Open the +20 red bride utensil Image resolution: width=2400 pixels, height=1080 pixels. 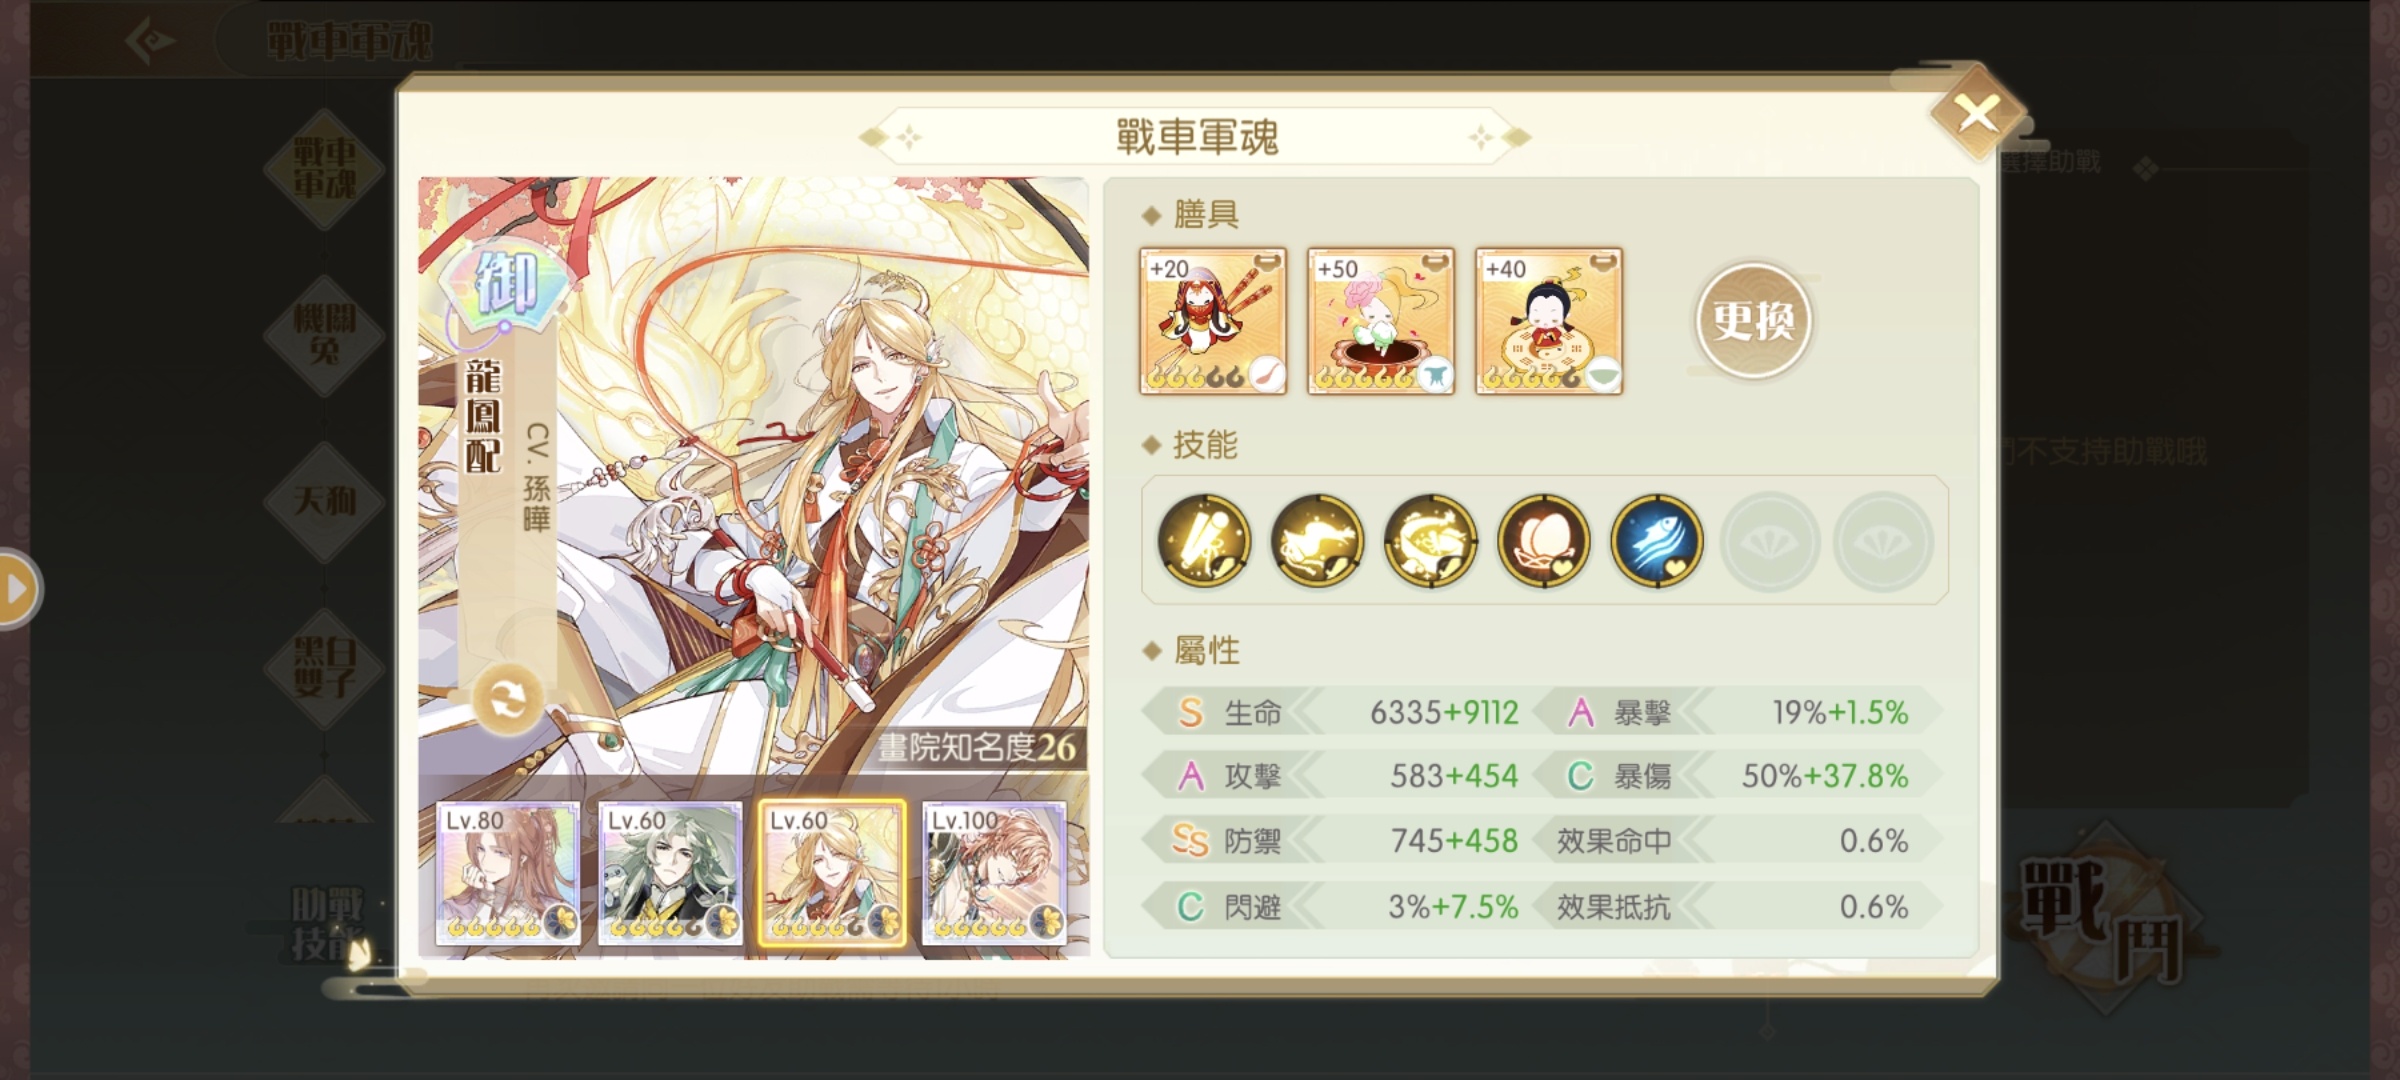click(1213, 321)
